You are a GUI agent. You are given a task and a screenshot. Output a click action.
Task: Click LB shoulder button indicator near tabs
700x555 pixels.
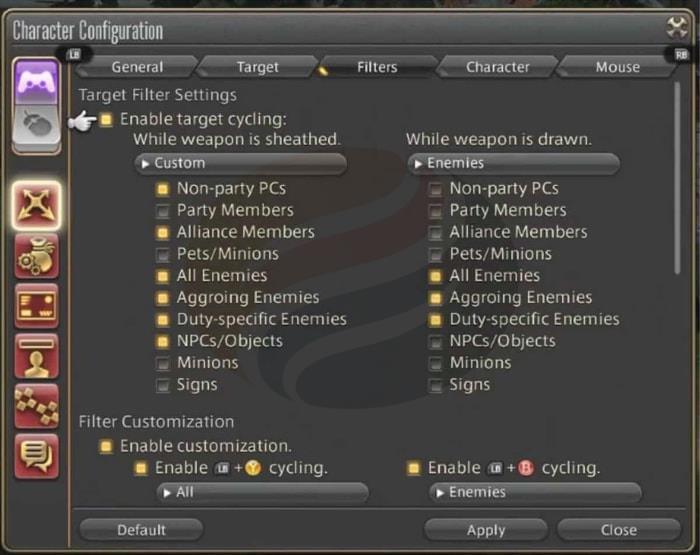tap(74, 54)
